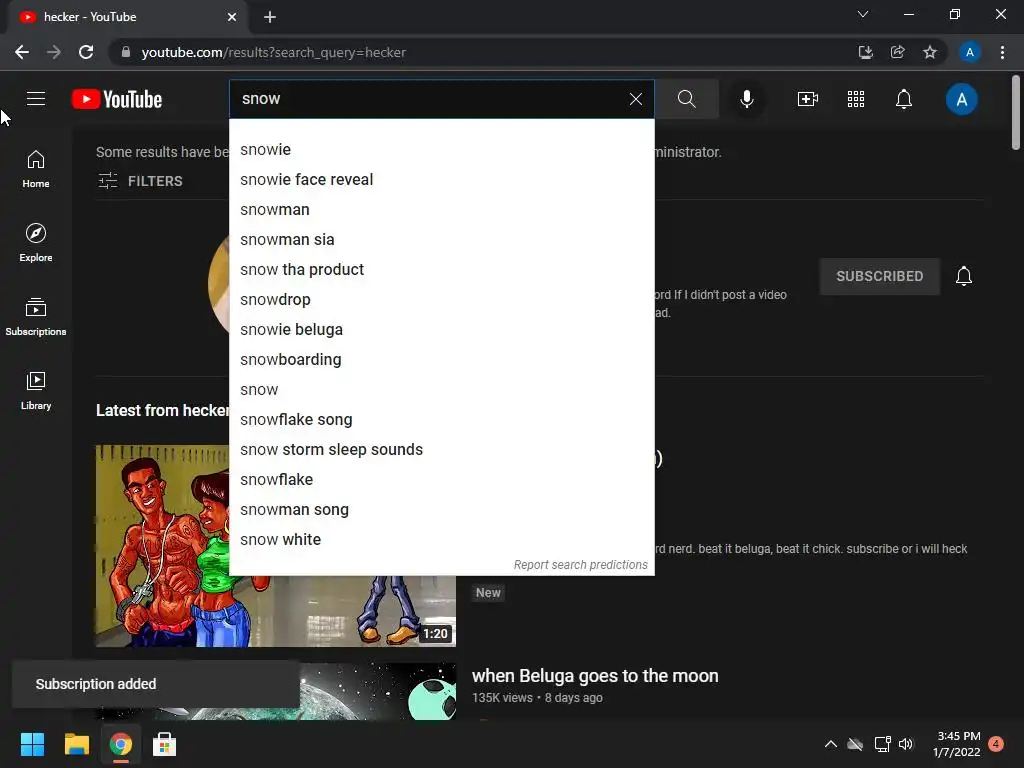The width and height of the screenshot is (1024, 768).
Task: Open the Windows Start menu
Action: [32, 744]
